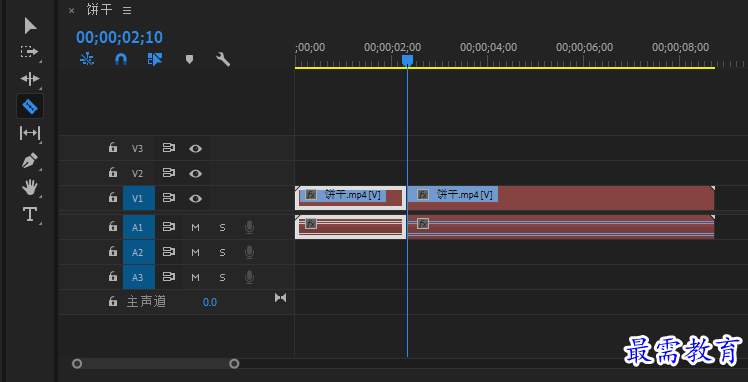
Task: Toggle timeline Snap magnet icon
Action: pos(121,59)
